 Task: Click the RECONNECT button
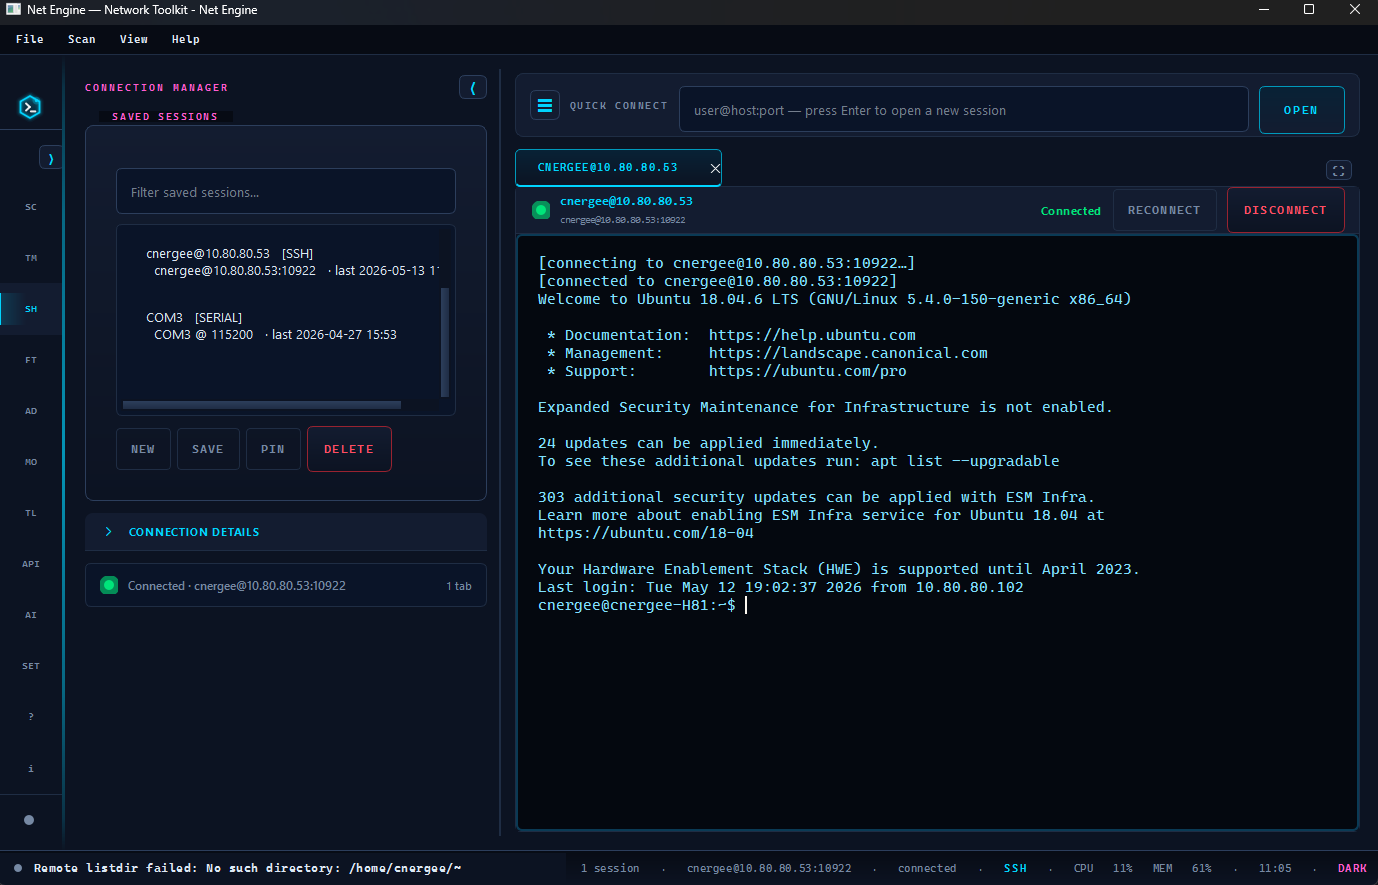coord(1164,210)
